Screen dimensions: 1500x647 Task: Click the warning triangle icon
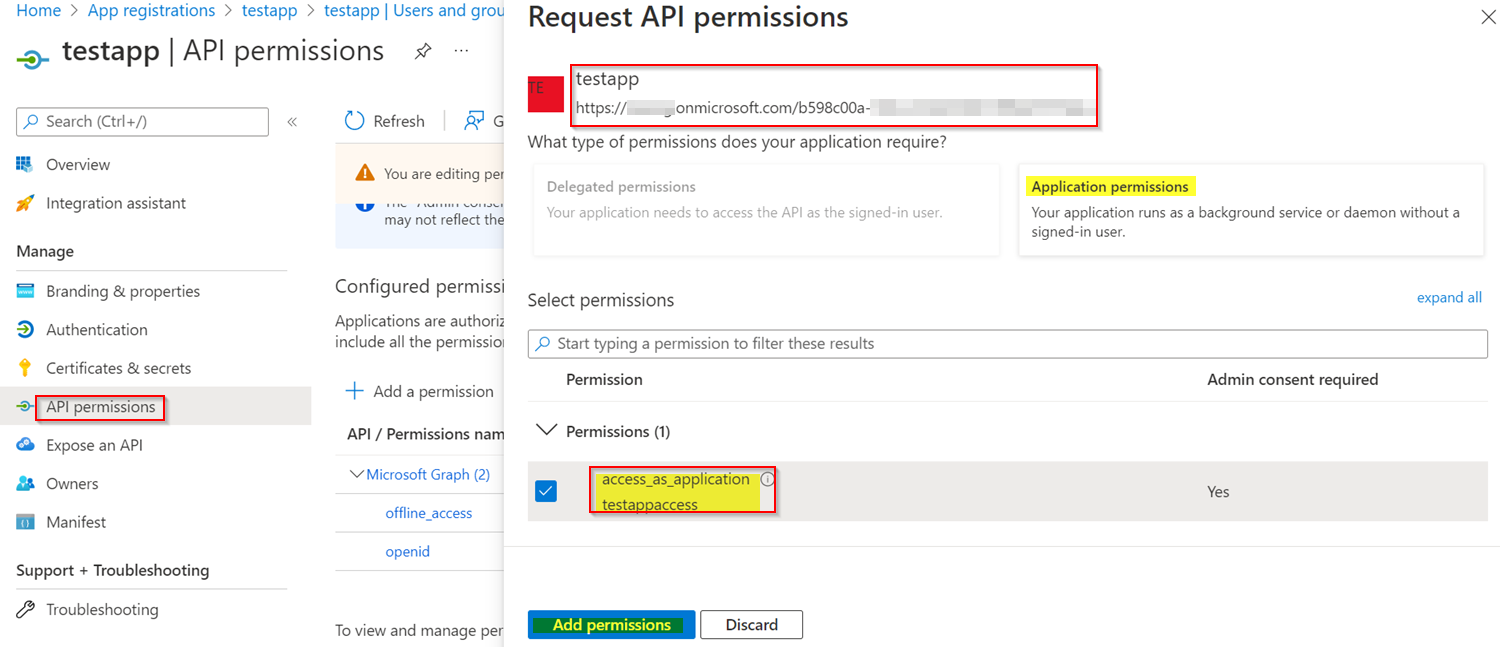(366, 173)
